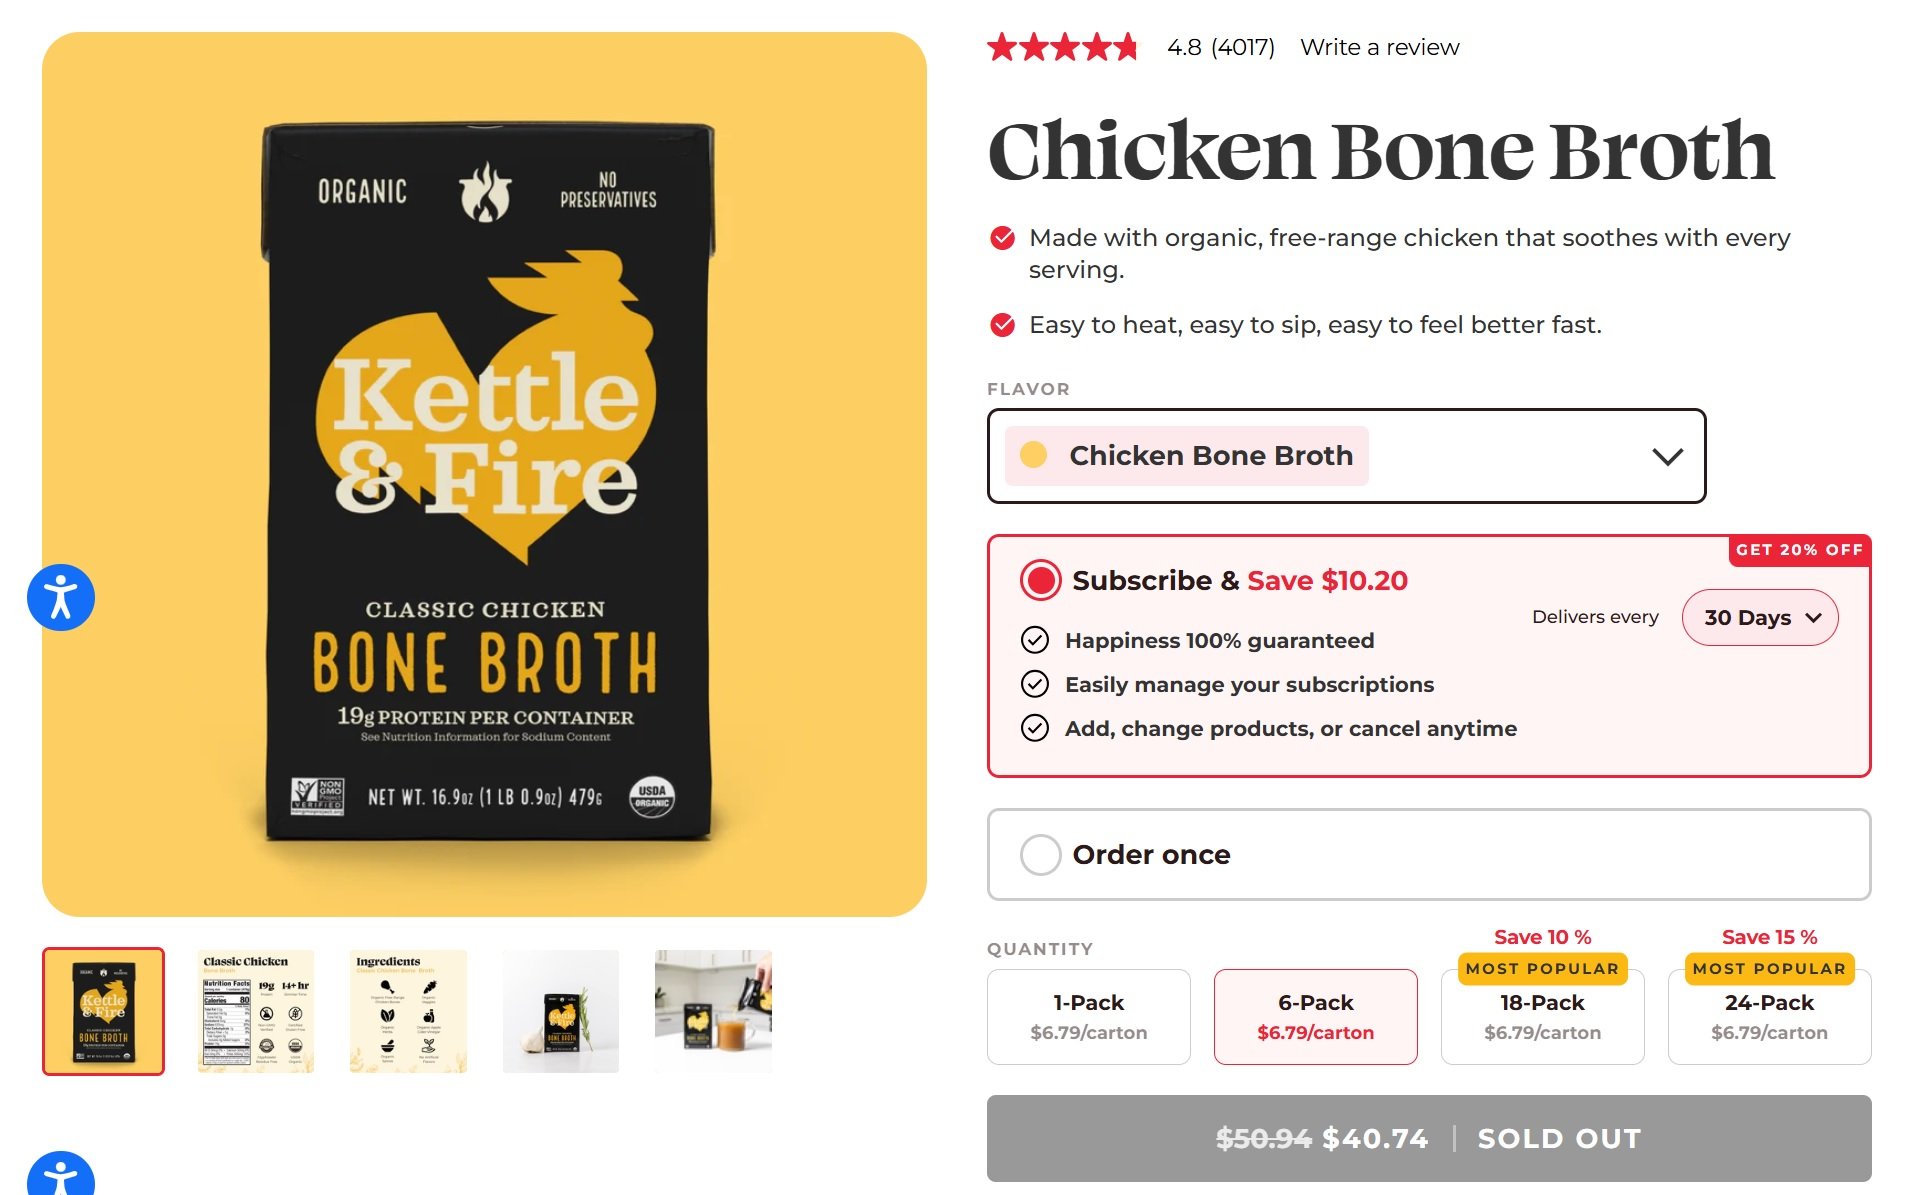Select the Order once radio button
This screenshot has width=1917, height=1195.
pos(1040,855)
